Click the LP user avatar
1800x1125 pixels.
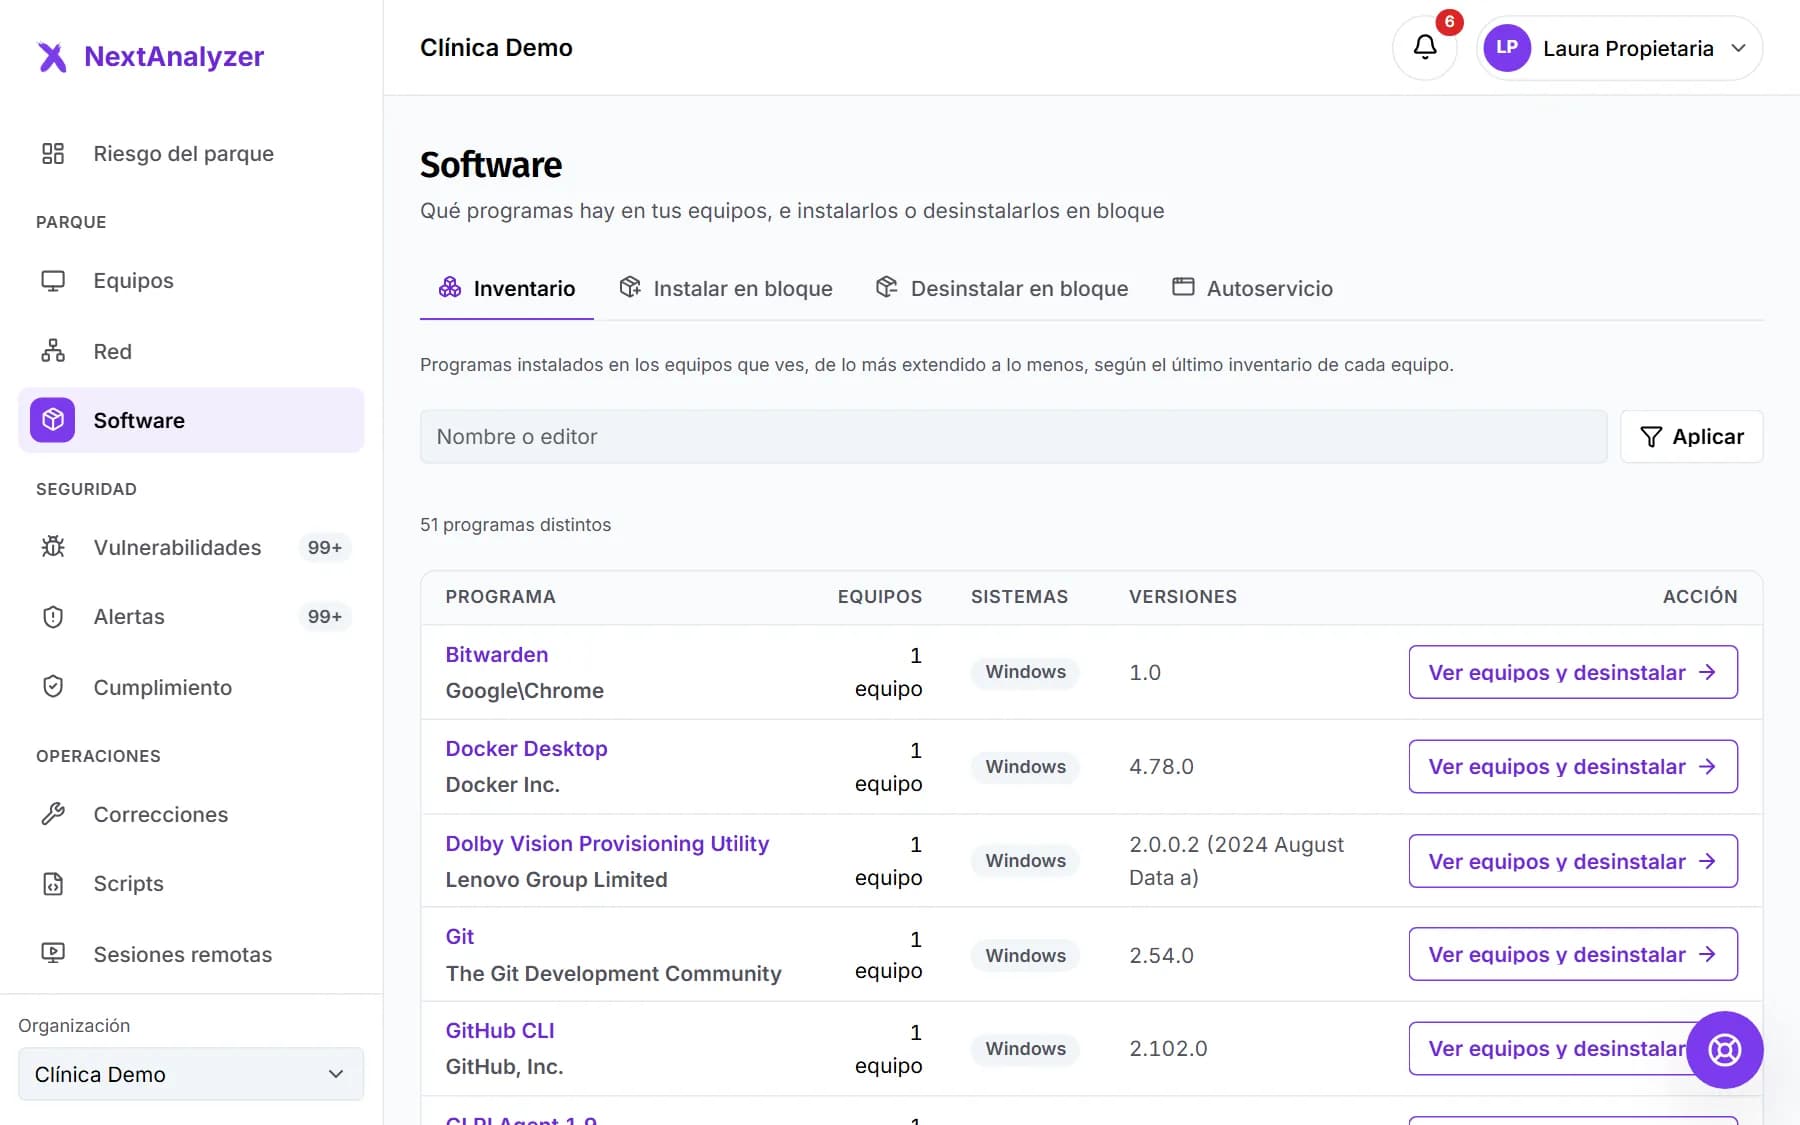click(1507, 48)
